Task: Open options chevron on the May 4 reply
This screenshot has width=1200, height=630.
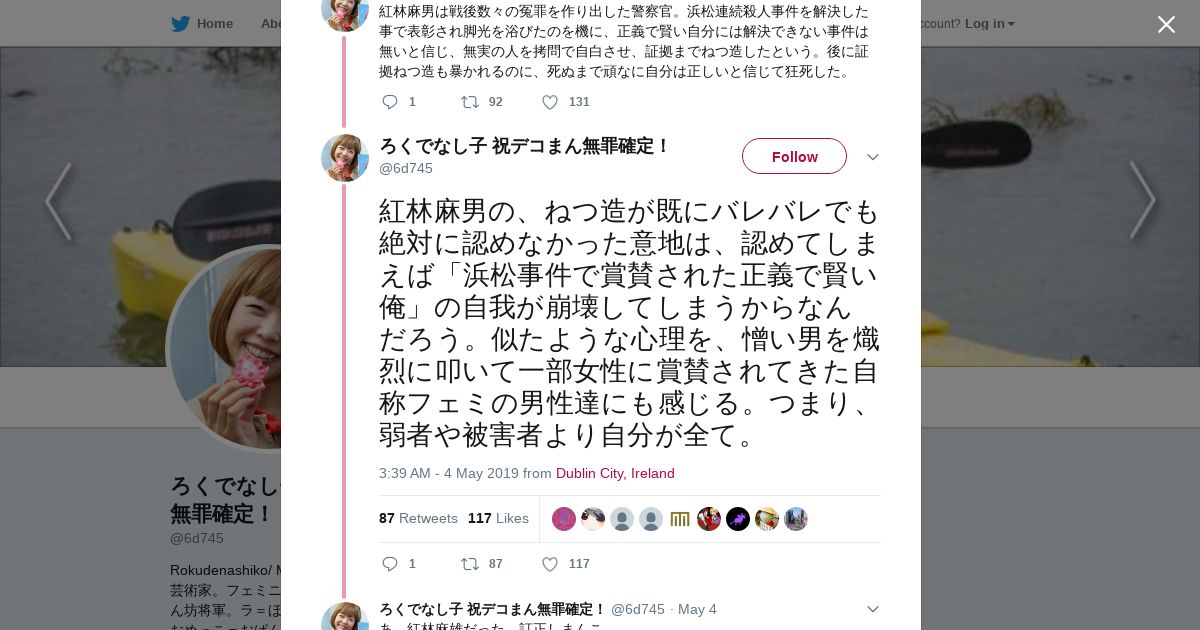Action: 872,609
